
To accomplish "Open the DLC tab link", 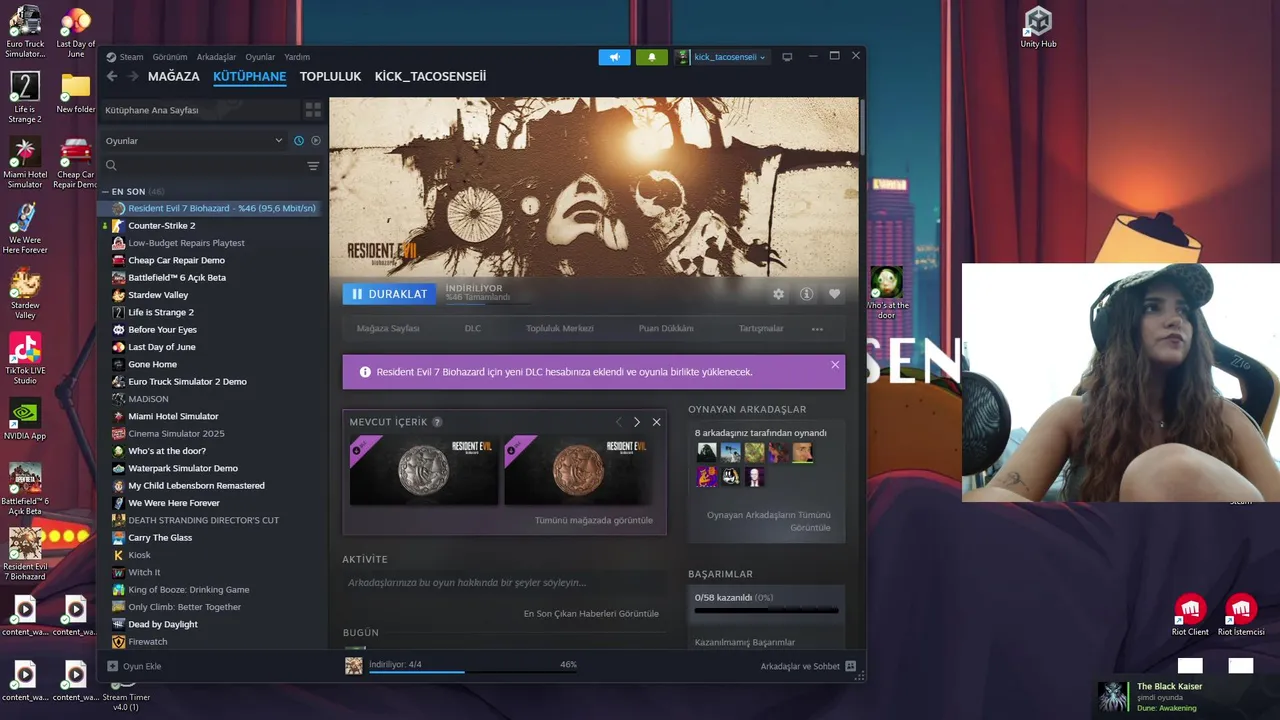I will (x=472, y=329).
